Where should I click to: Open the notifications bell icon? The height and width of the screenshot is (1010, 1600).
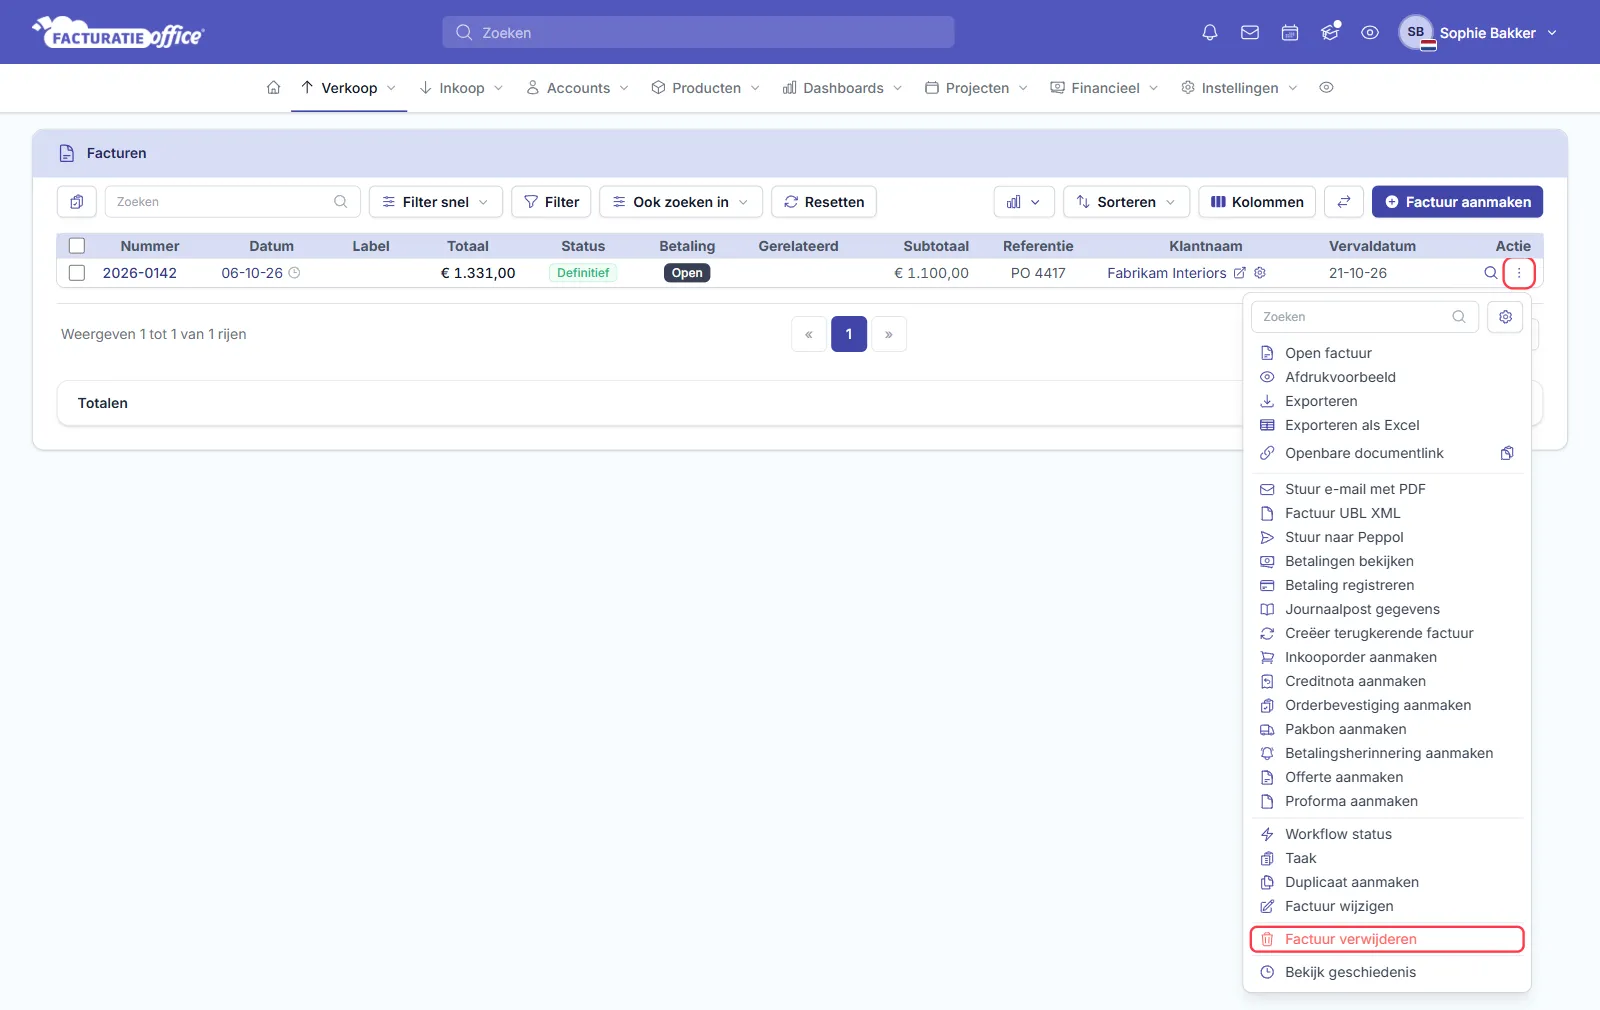pyautogui.click(x=1210, y=33)
